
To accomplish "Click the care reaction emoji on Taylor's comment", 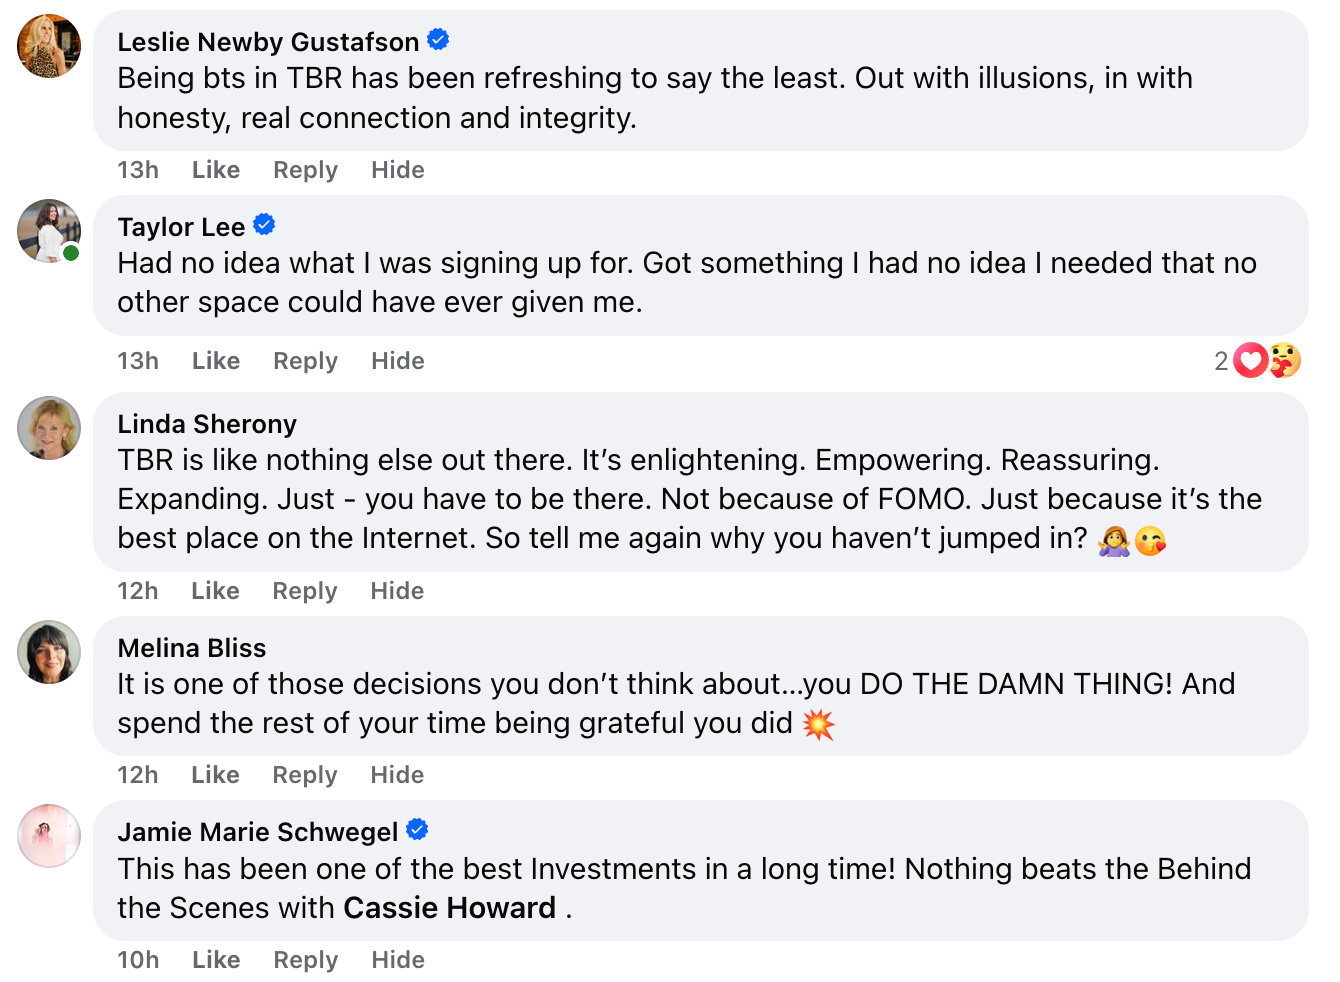I will pyautogui.click(x=1285, y=360).
